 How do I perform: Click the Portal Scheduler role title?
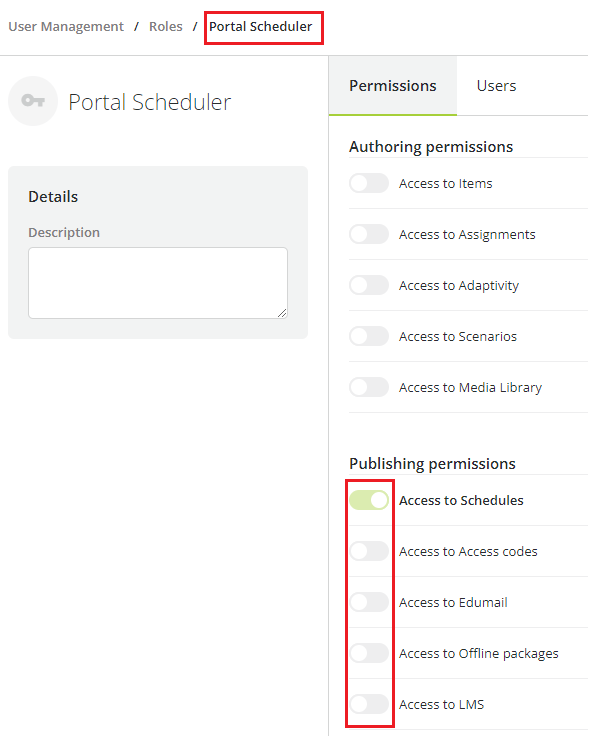tap(150, 102)
